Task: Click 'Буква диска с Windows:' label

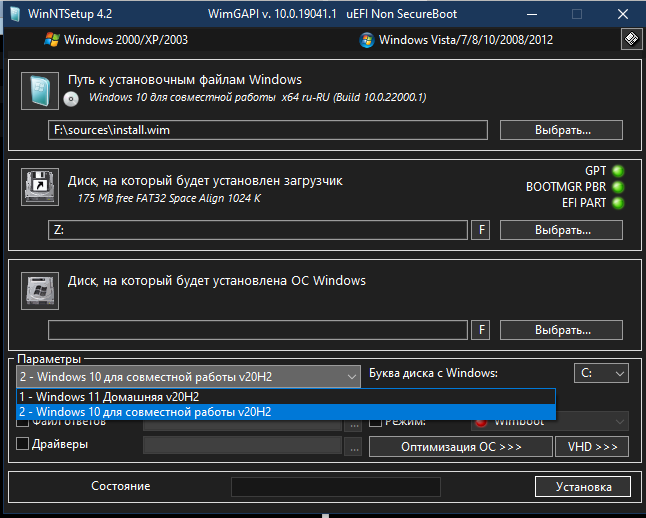Action: pyautogui.click(x=433, y=373)
